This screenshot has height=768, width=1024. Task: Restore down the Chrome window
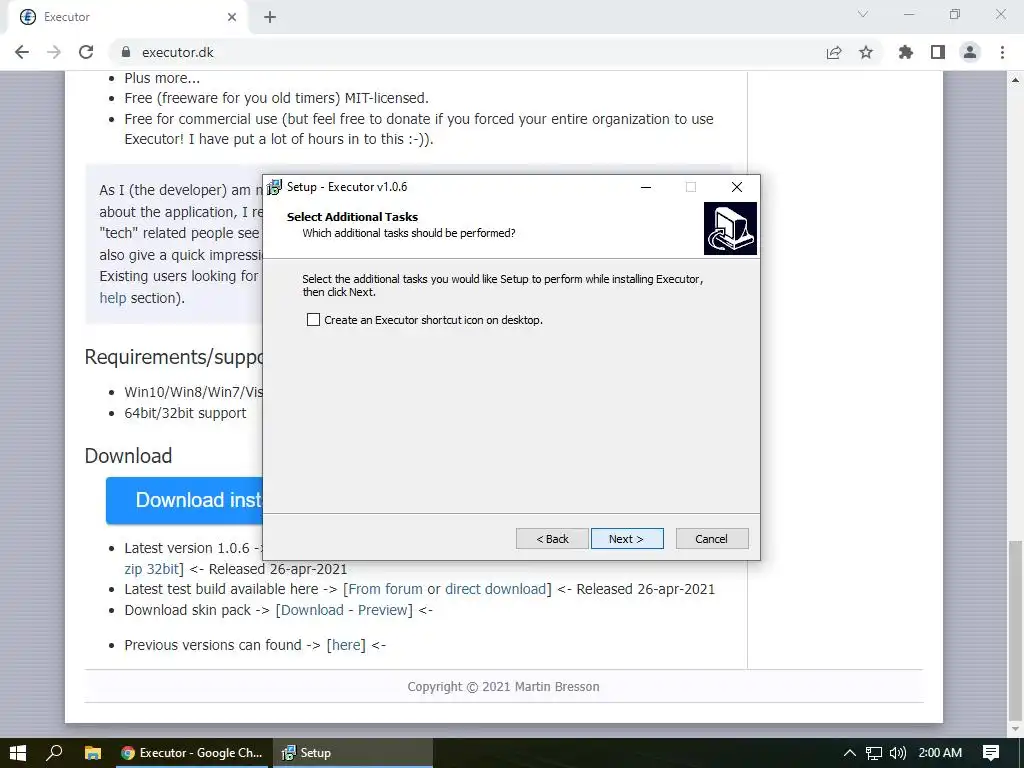click(955, 14)
